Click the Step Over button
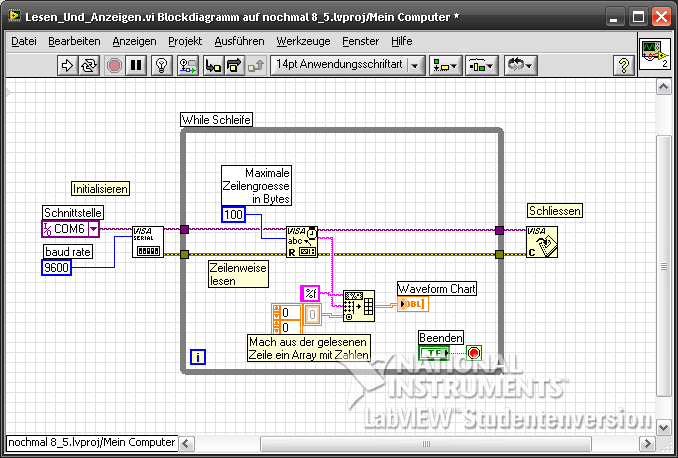The height and width of the screenshot is (458, 678). click(234, 66)
